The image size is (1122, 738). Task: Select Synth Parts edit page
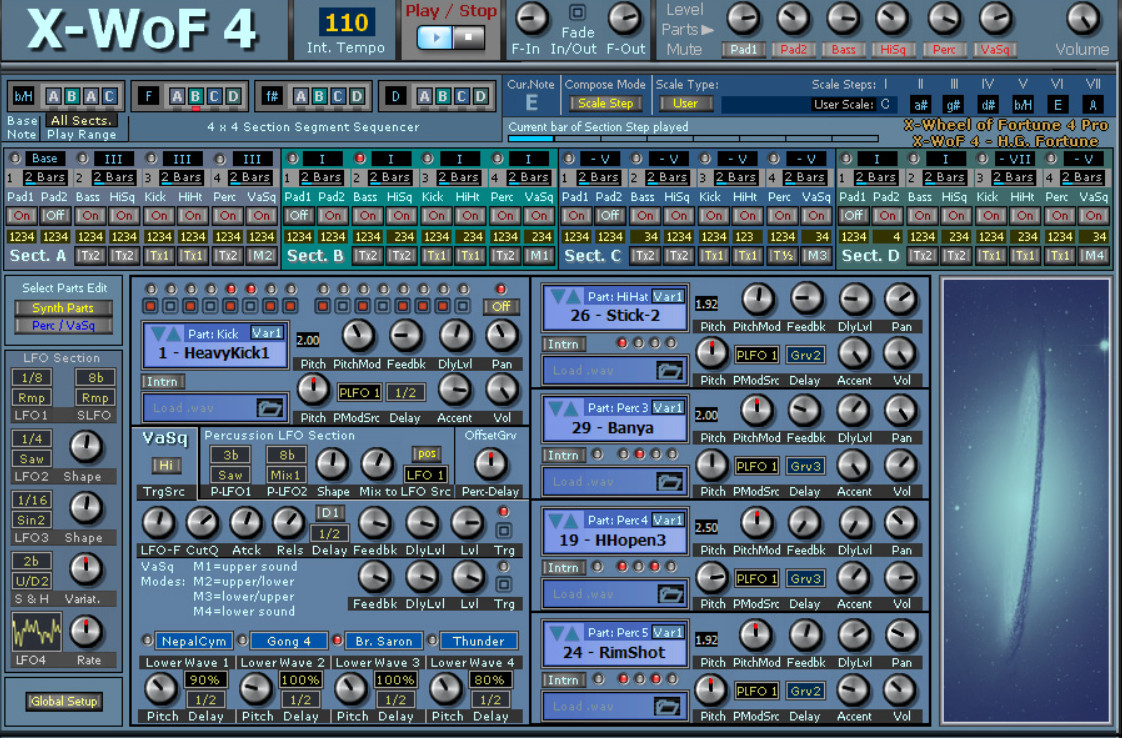click(x=63, y=308)
